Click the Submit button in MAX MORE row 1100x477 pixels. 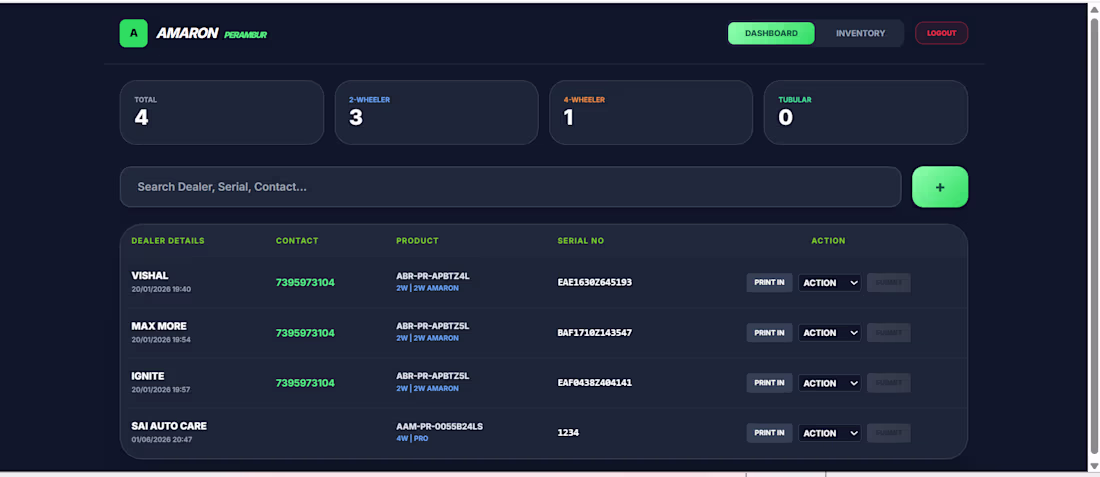coord(889,332)
